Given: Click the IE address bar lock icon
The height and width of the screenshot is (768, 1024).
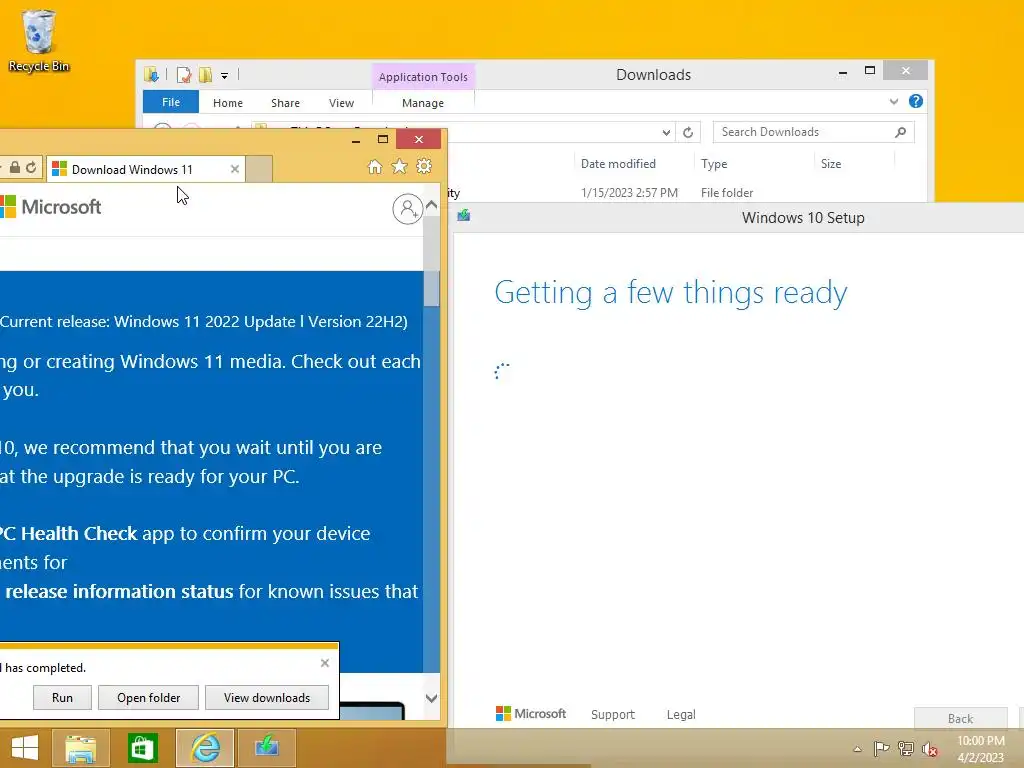Looking at the screenshot, I should (14, 168).
